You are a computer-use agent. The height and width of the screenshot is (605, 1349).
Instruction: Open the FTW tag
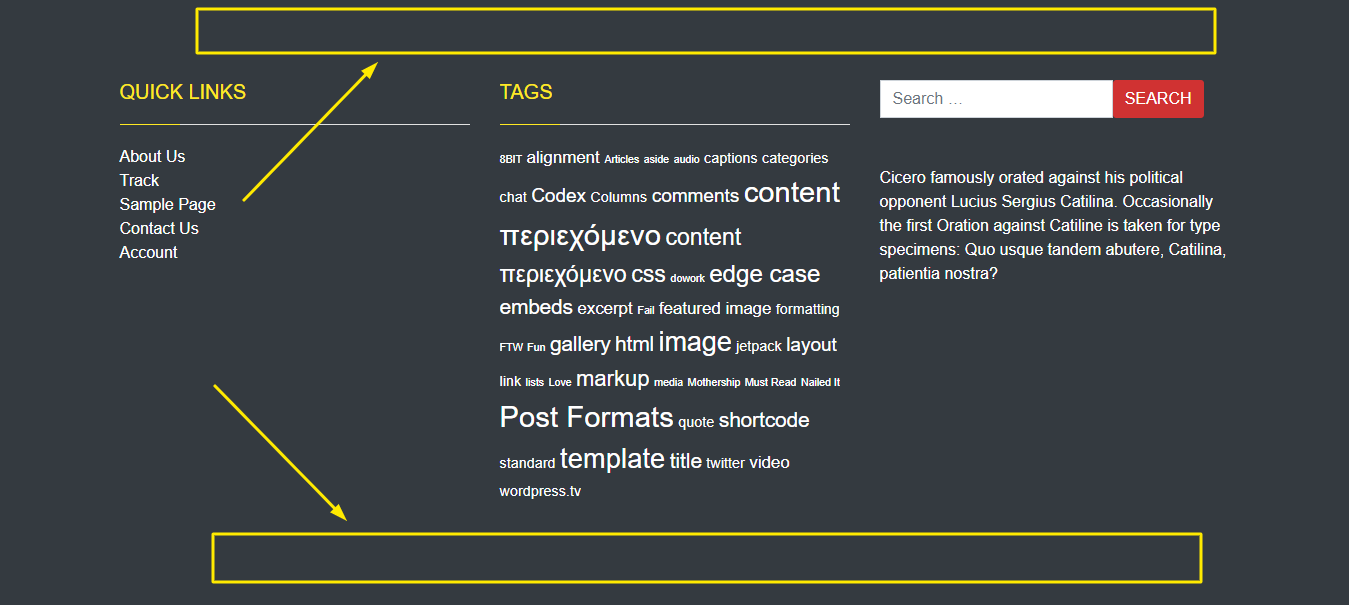(x=511, y=348)
